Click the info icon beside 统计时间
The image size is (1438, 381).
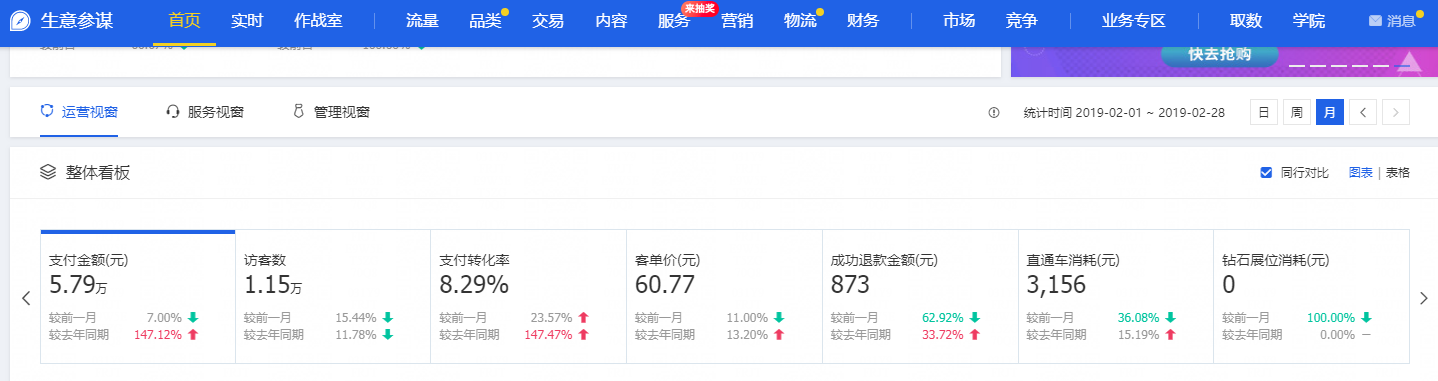pos(994,113)
